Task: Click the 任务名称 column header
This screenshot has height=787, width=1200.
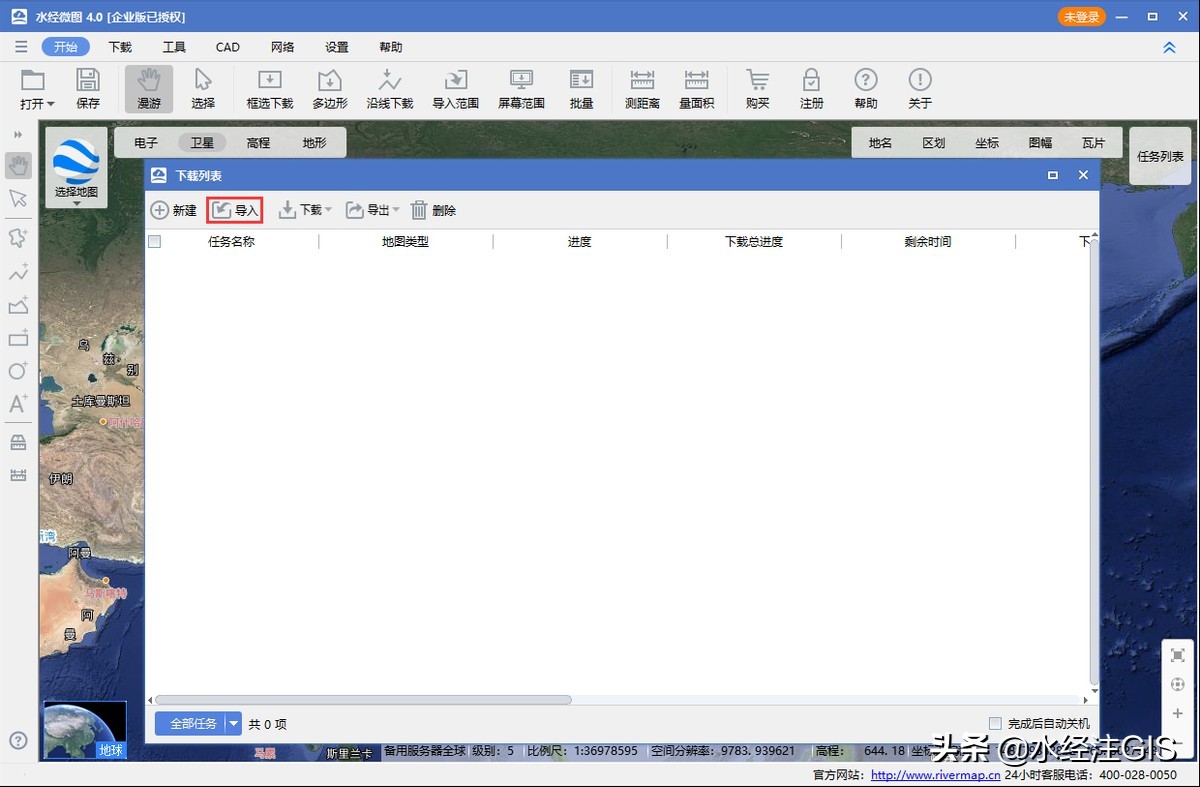Action: point(231,242)
